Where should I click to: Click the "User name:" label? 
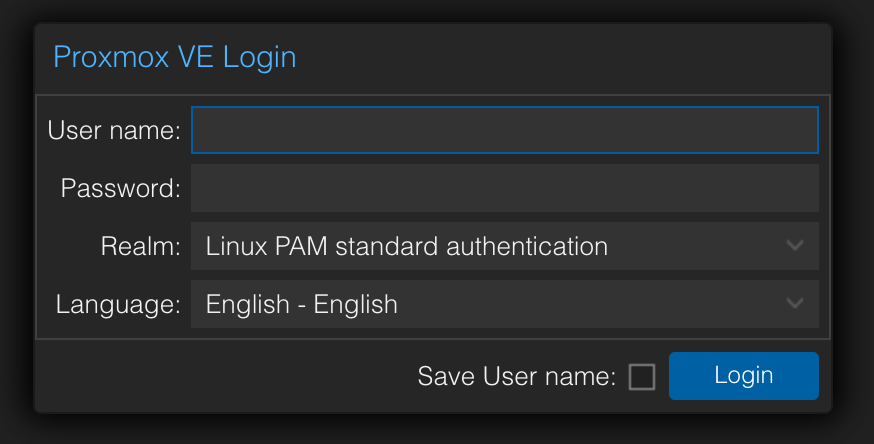click(x=114, y=130)
